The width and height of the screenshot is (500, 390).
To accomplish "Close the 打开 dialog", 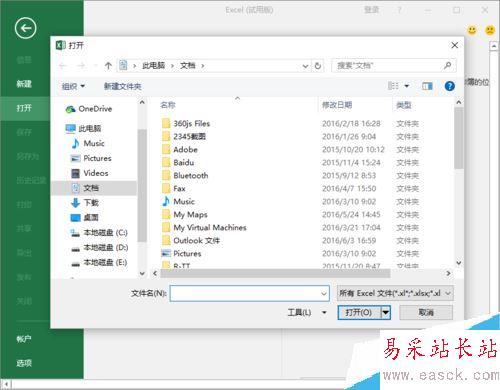I will [455, 45].
